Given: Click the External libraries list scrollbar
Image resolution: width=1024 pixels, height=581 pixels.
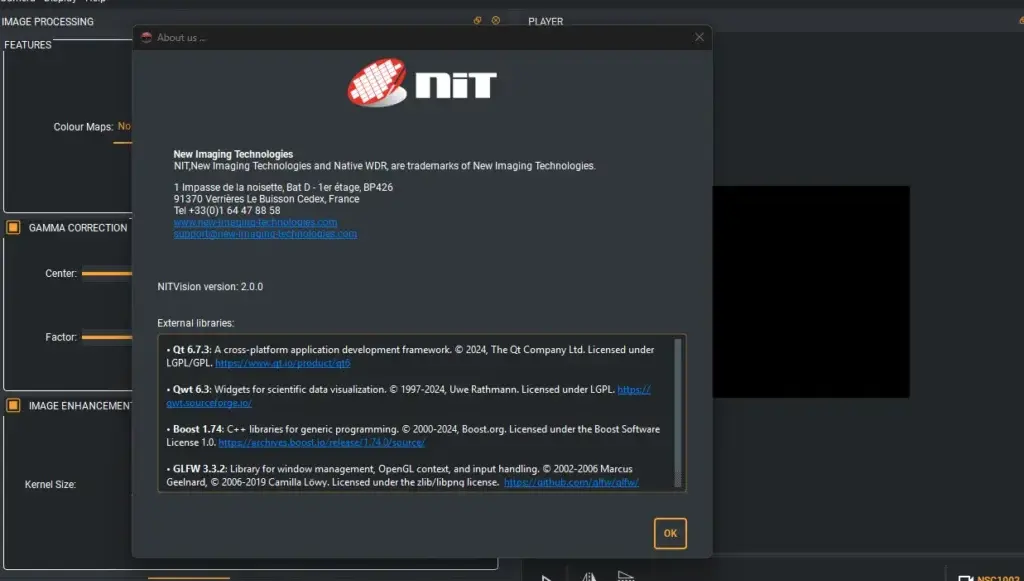Looking at the screenshot, I should point(678,413).
